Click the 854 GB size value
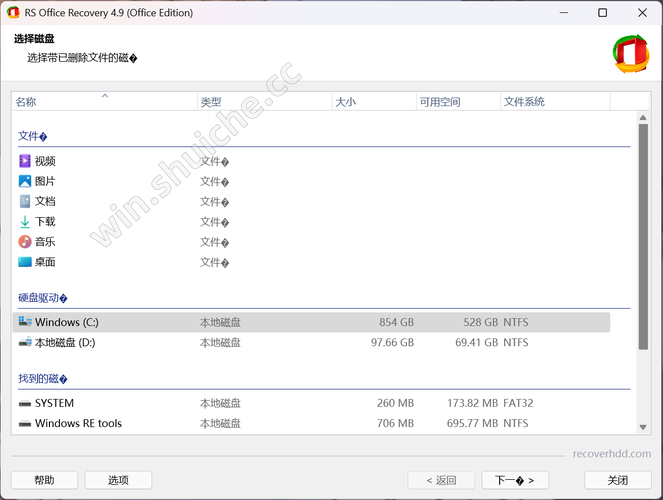Image resolution: width=663 pixels, height=500 pixels. pos(397,322)
